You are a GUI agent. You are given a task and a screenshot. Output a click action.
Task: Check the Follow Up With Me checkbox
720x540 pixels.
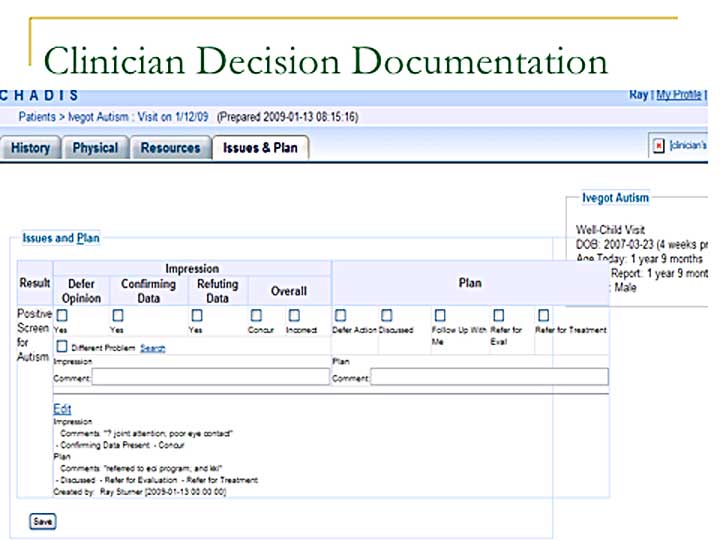(440, 315)
